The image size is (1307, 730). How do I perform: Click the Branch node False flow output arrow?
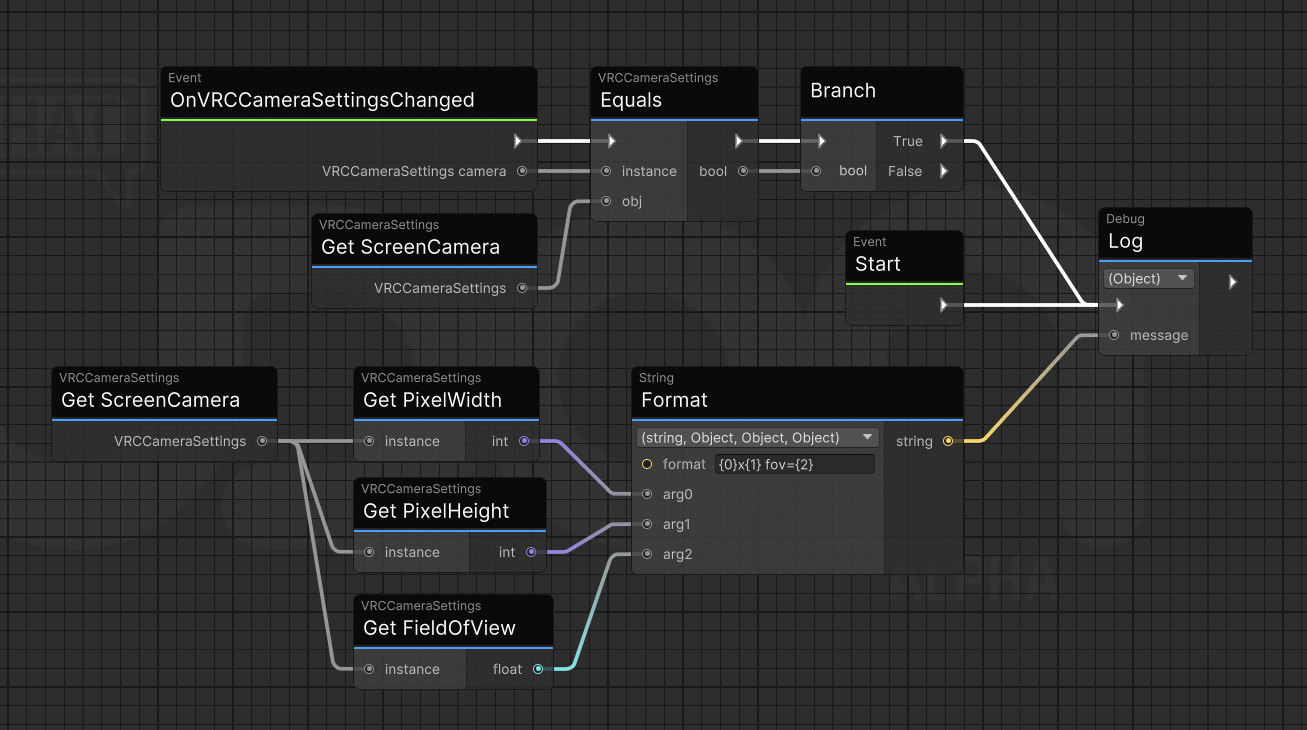[x=943, y=171]
